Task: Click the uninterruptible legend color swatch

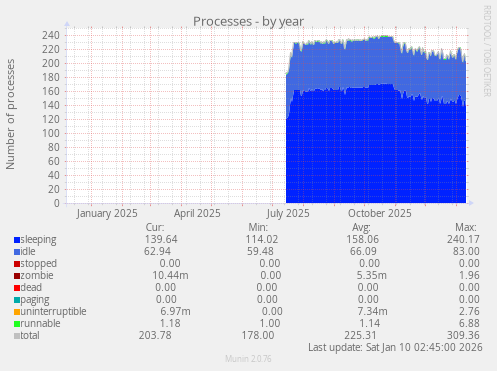Action: click(x=17, y=312)
